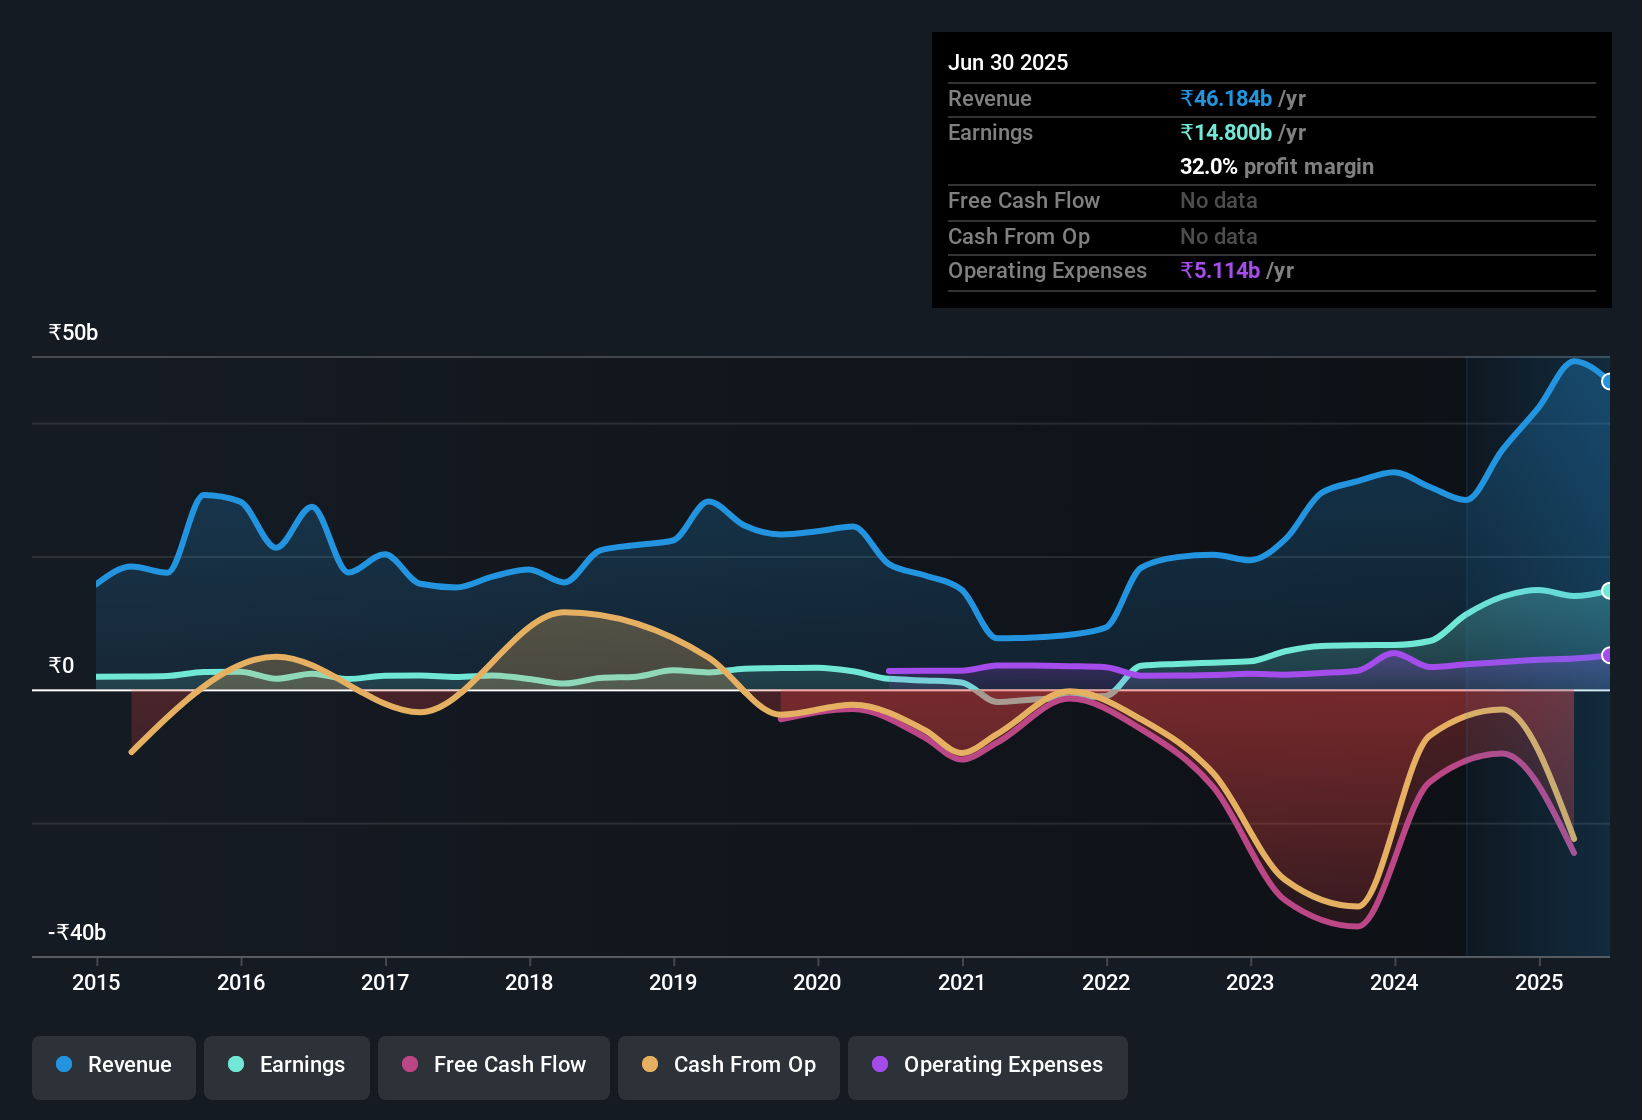Click the ₹14.800b earnings value in tooltip

1226,133
